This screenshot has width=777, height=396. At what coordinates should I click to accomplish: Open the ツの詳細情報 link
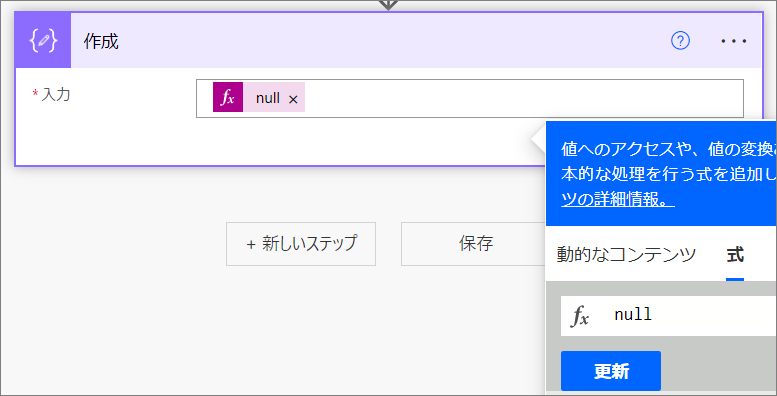pyautogui.click(x=618, y=200)
